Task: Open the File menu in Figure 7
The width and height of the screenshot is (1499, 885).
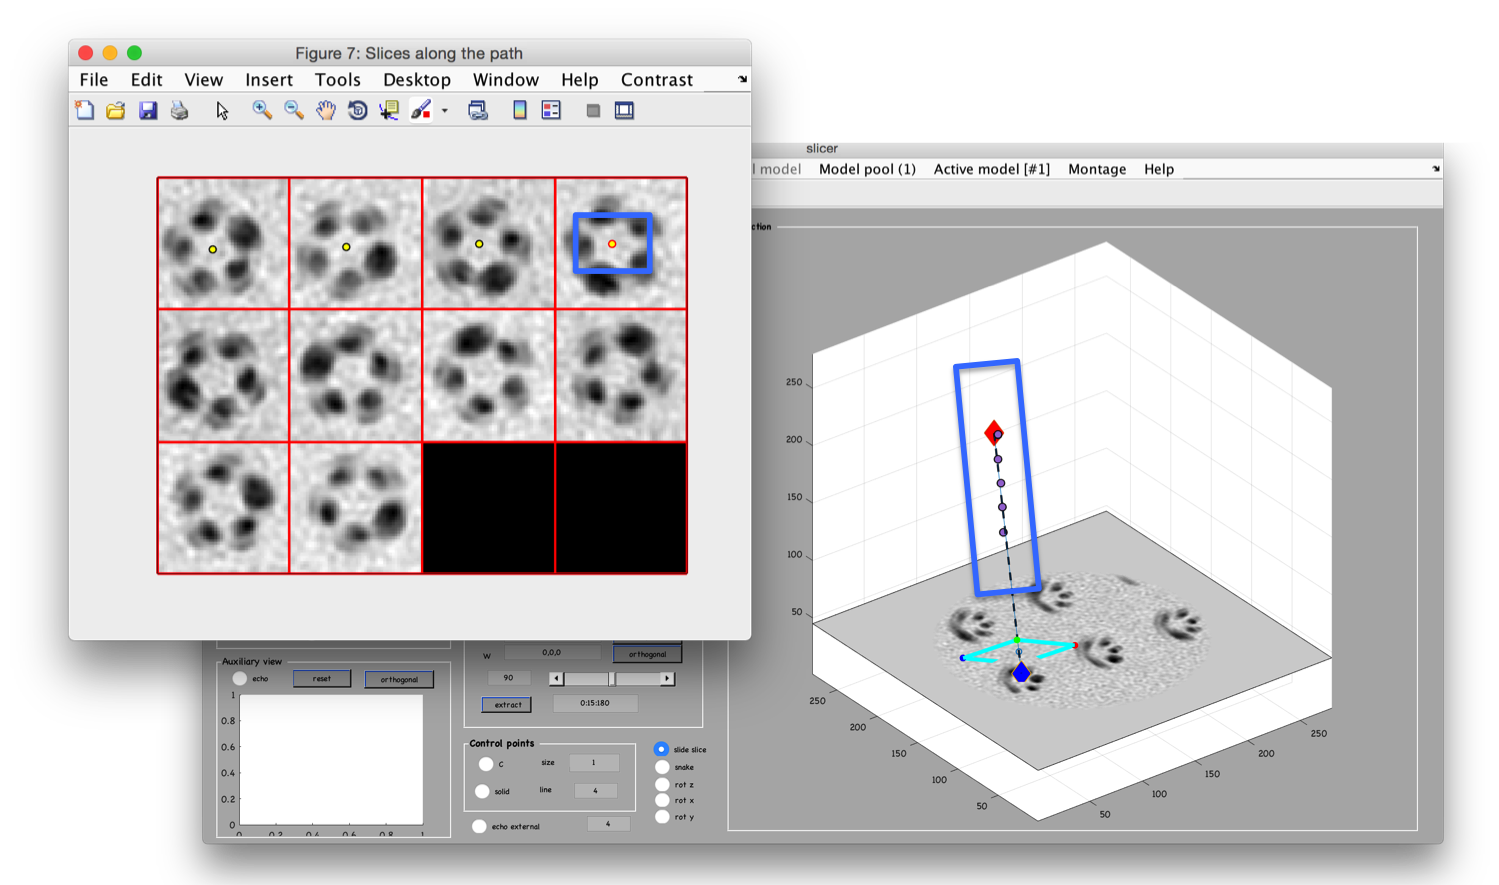Action: point(94,80)
